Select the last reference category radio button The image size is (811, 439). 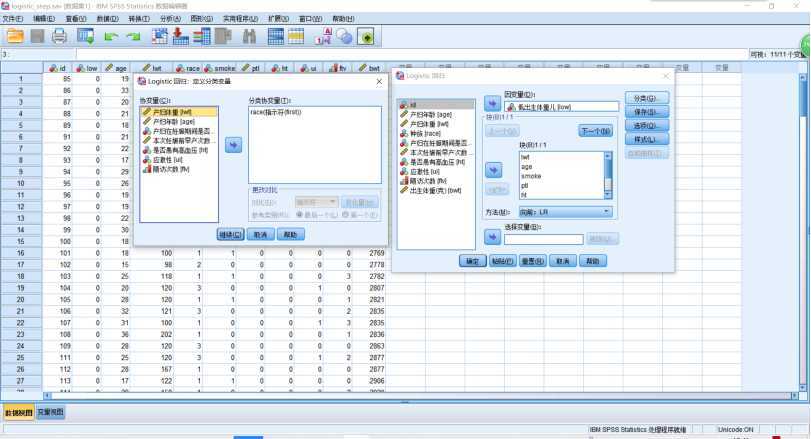click(x=299, y=215)
